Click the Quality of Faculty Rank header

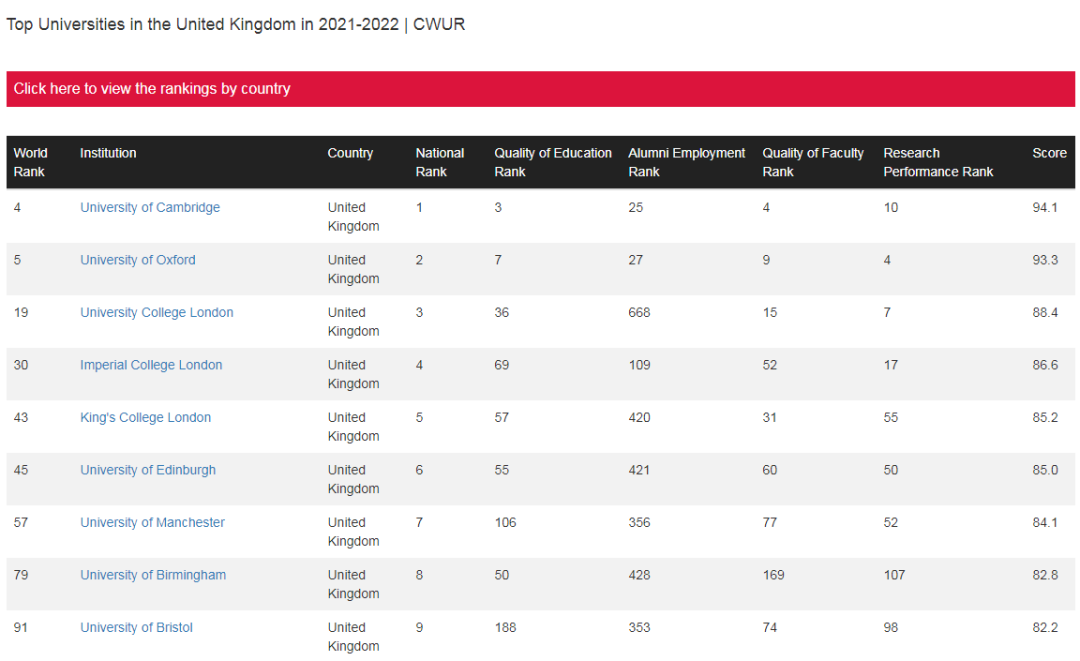tap(813, 162)
